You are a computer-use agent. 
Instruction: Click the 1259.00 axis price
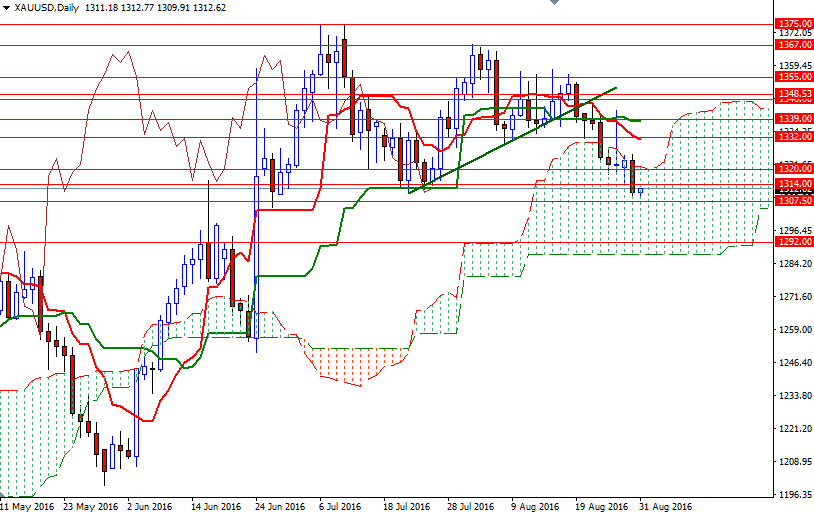click(796, 330)
